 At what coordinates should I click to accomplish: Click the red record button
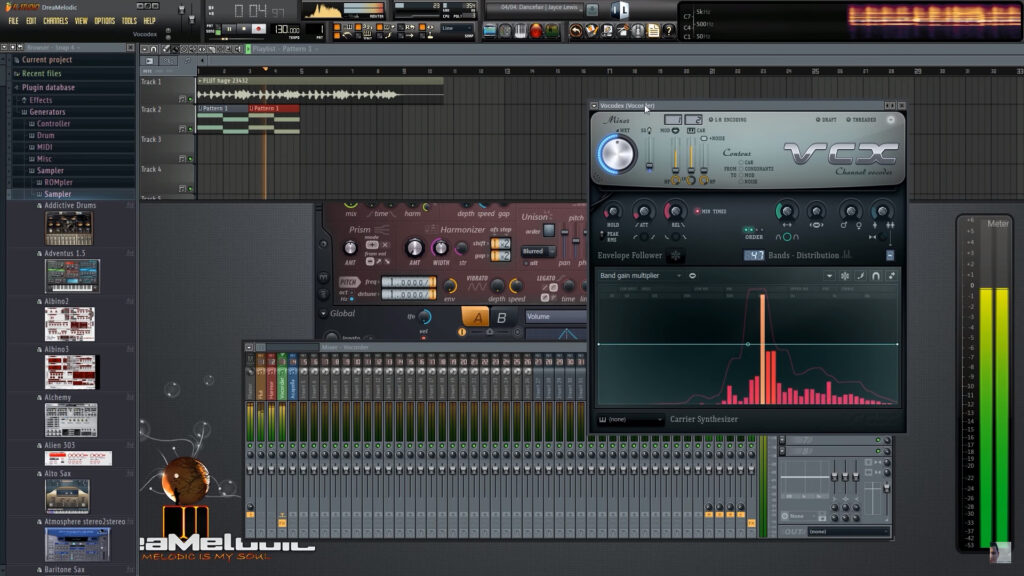(x=259, y=29)
